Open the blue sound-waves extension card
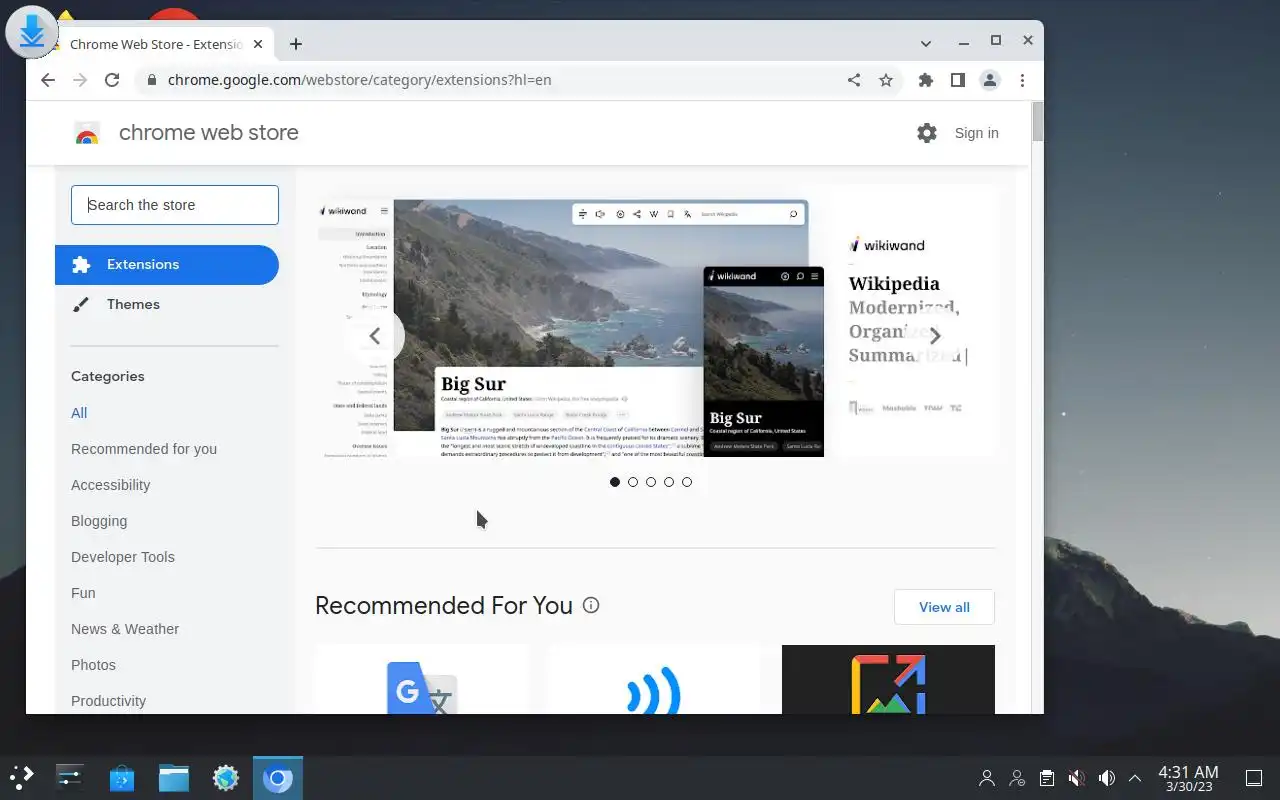1280x800 pixels. (654, 680)
